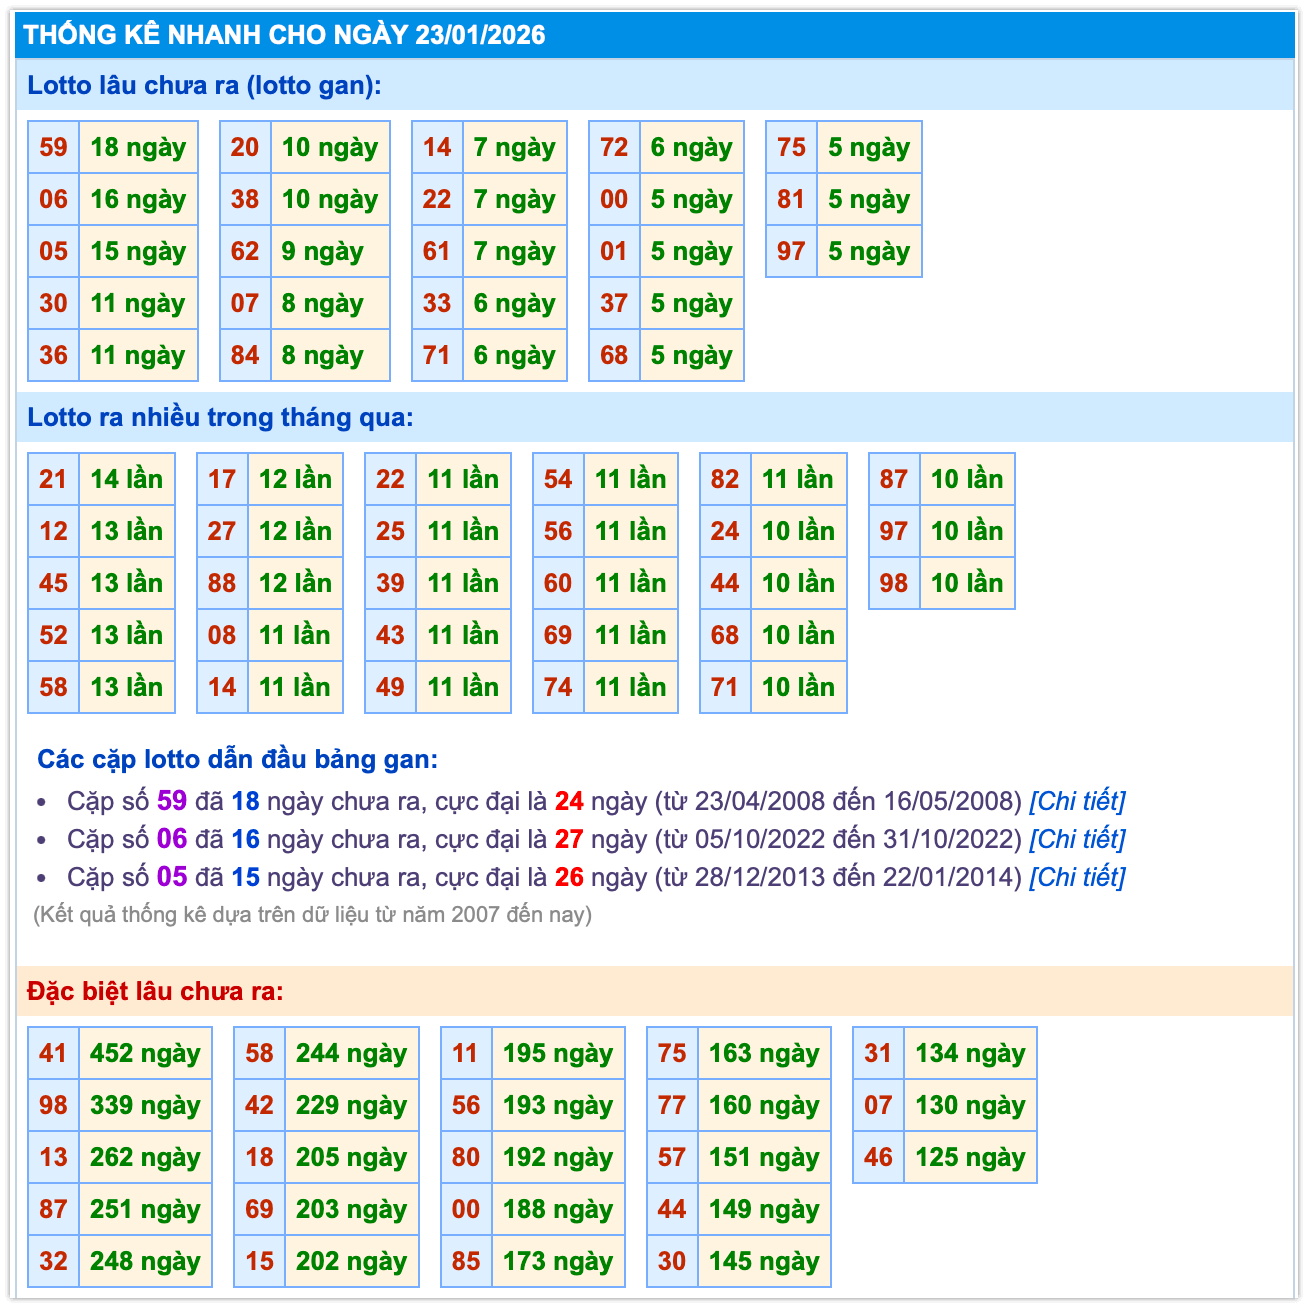This screenshot has height=1308, width=1308.
Task: Click the gray note about data since 2007
Action: tap(312, 915)
